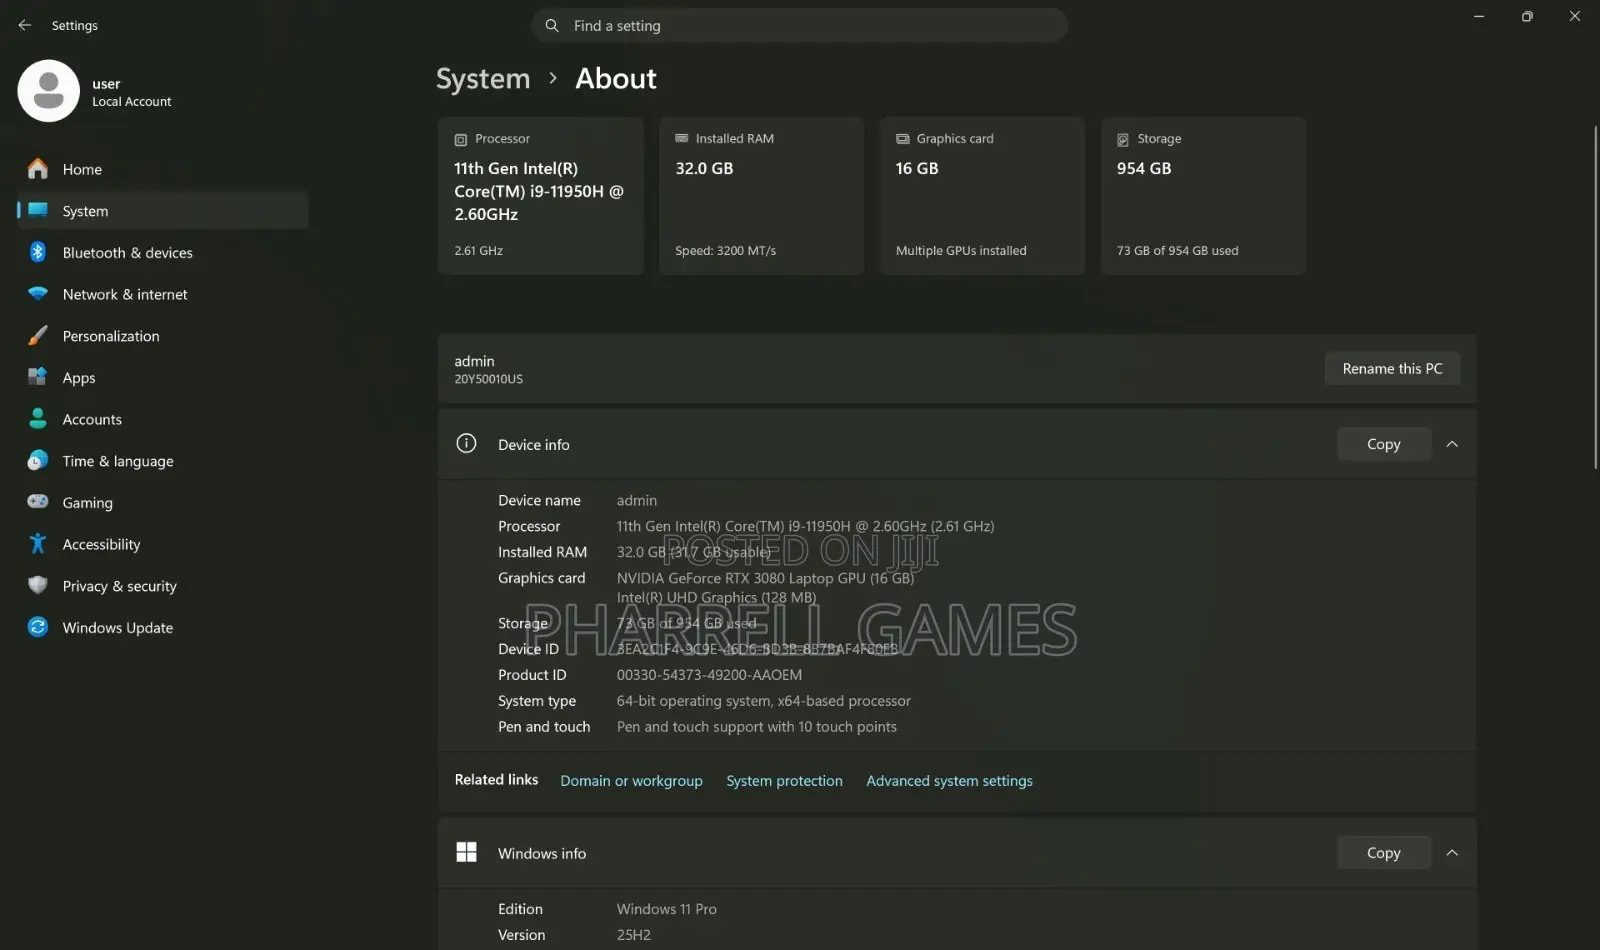Screen dimensions: 1600x950
Task: Open Gaming settings
Action: pos(163,503)
